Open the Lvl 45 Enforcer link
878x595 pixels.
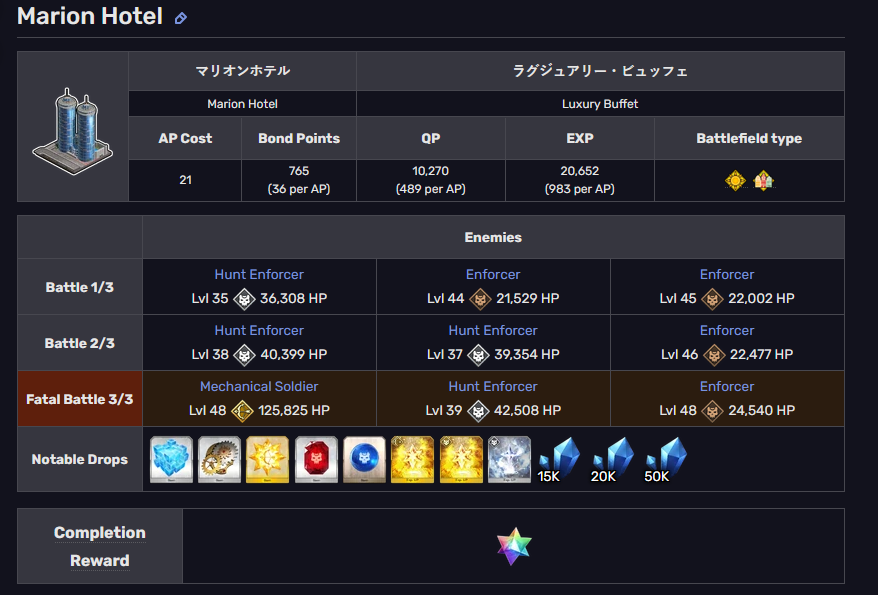727,274
